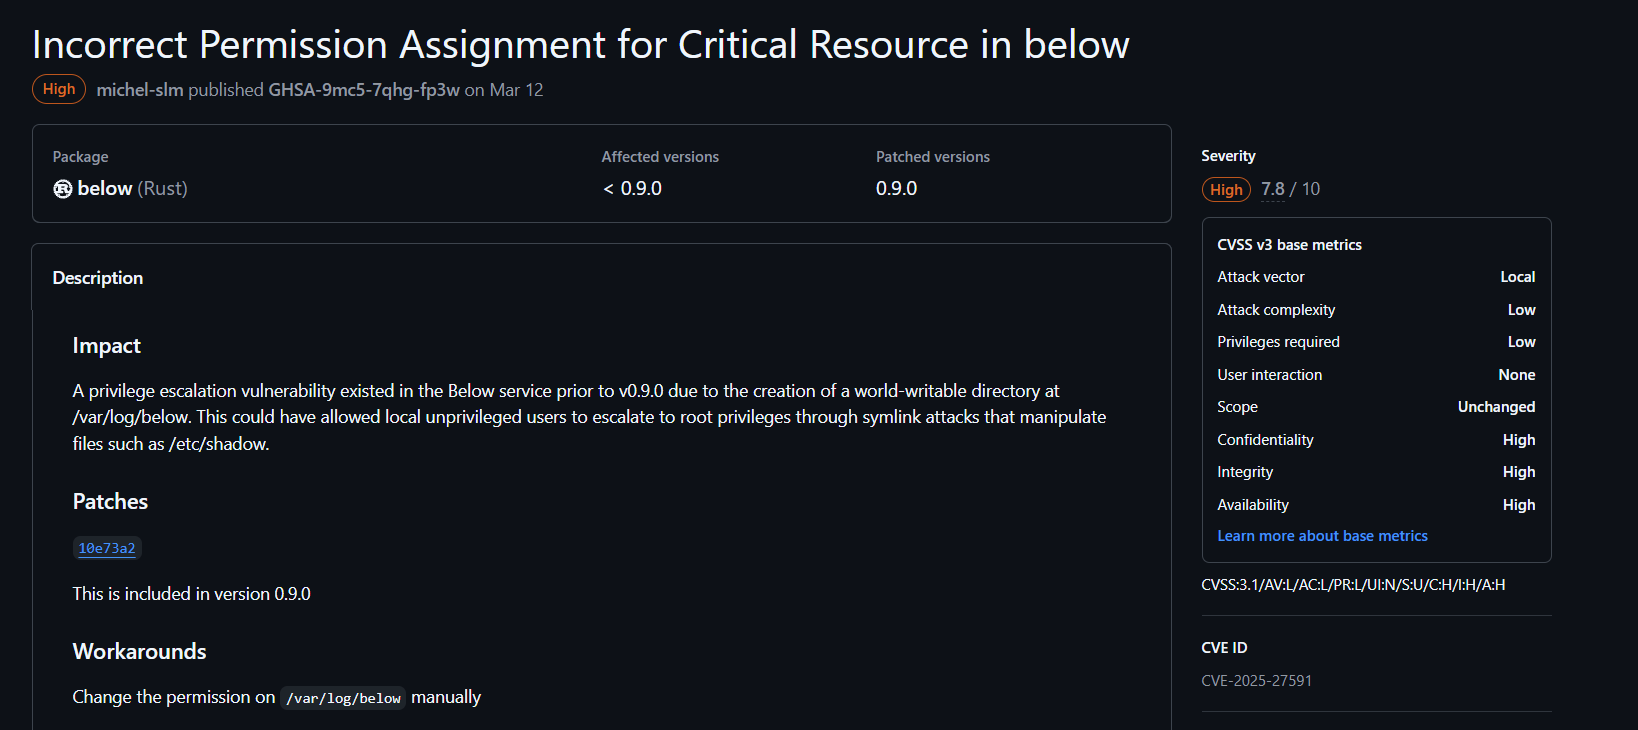Image resolution: width=1638 pixels, height=730 pixels.
Task: Click the Patches heading
Action: 110,502
